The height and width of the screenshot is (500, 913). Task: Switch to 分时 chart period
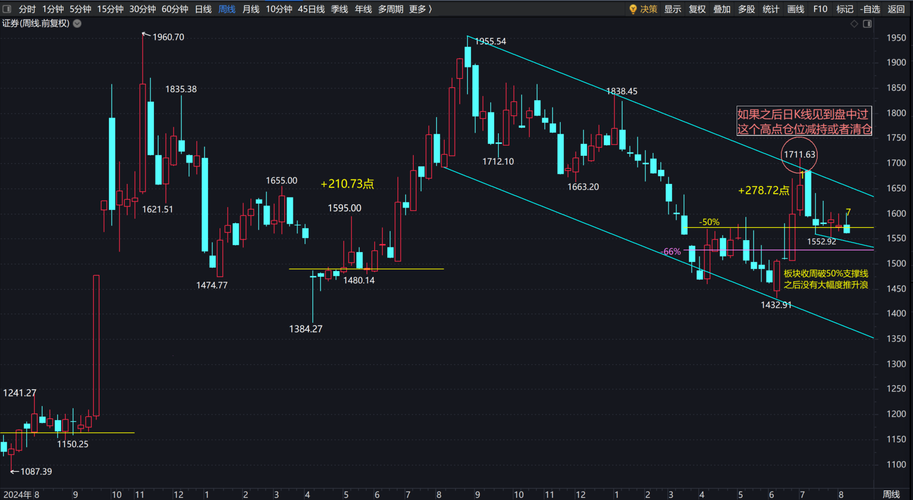coord(27,9)
